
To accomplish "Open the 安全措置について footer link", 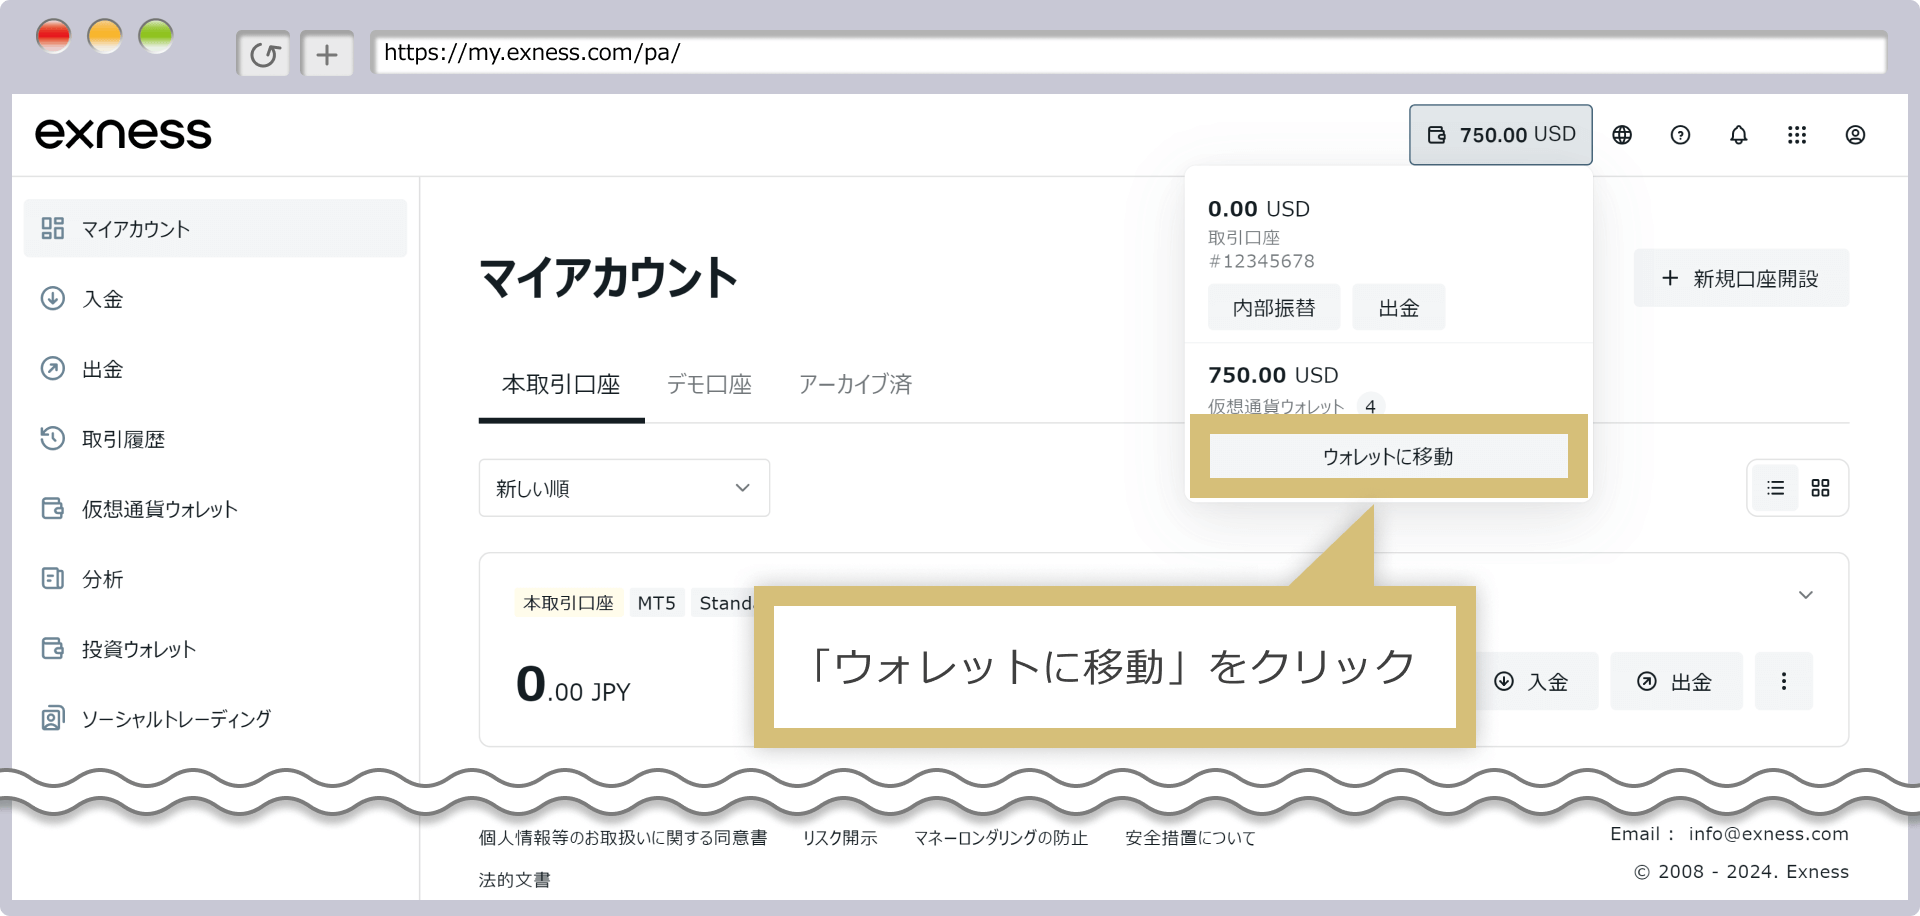I will [1190, 838].
